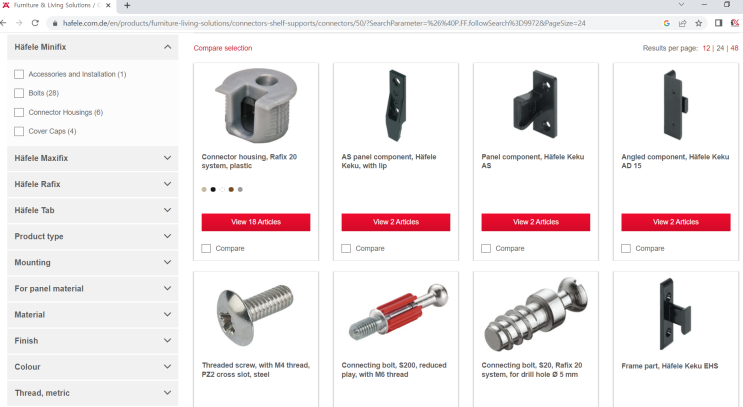The width and height of the screenshot is (743, 407).
Task: Enable Compare for Rafix 20 connector housing
Action: 206,248
